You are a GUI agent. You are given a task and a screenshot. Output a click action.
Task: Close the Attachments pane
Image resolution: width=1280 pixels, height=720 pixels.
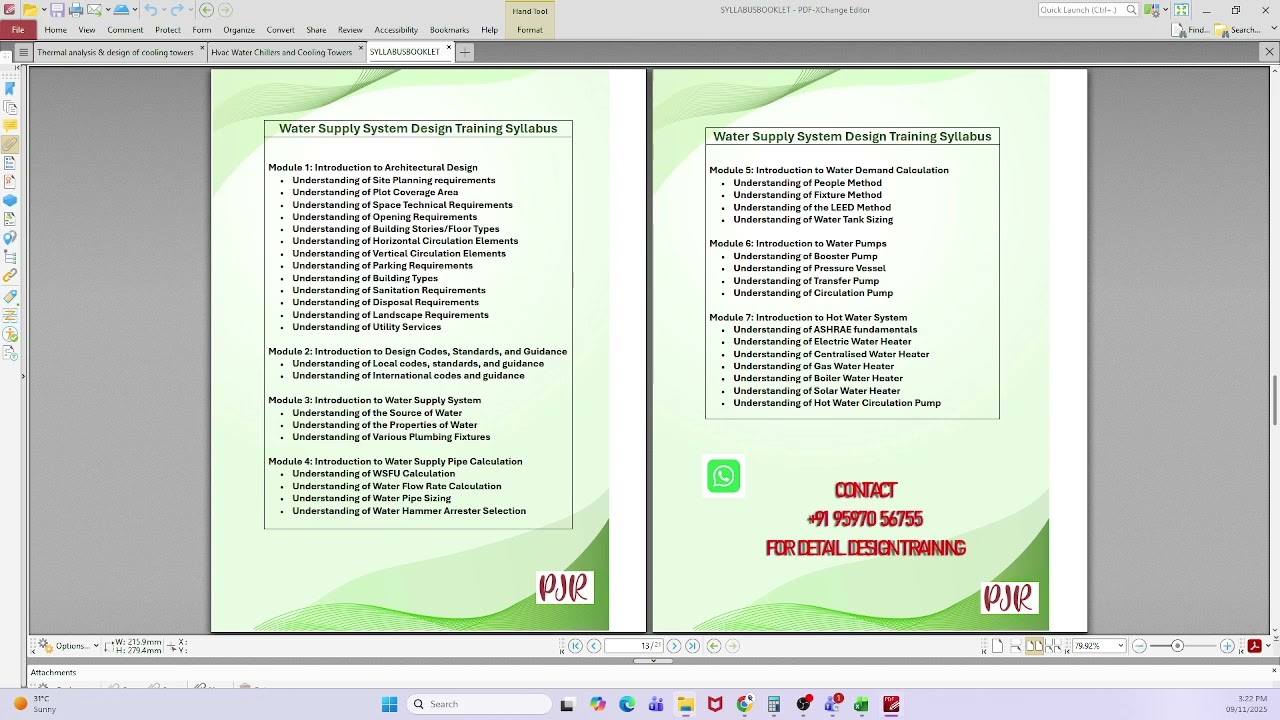pos(1273,670)
